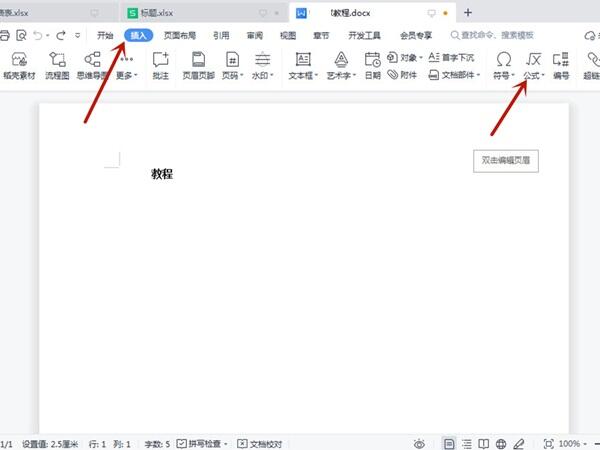Open the 更多 more options menu

[127, 66]
